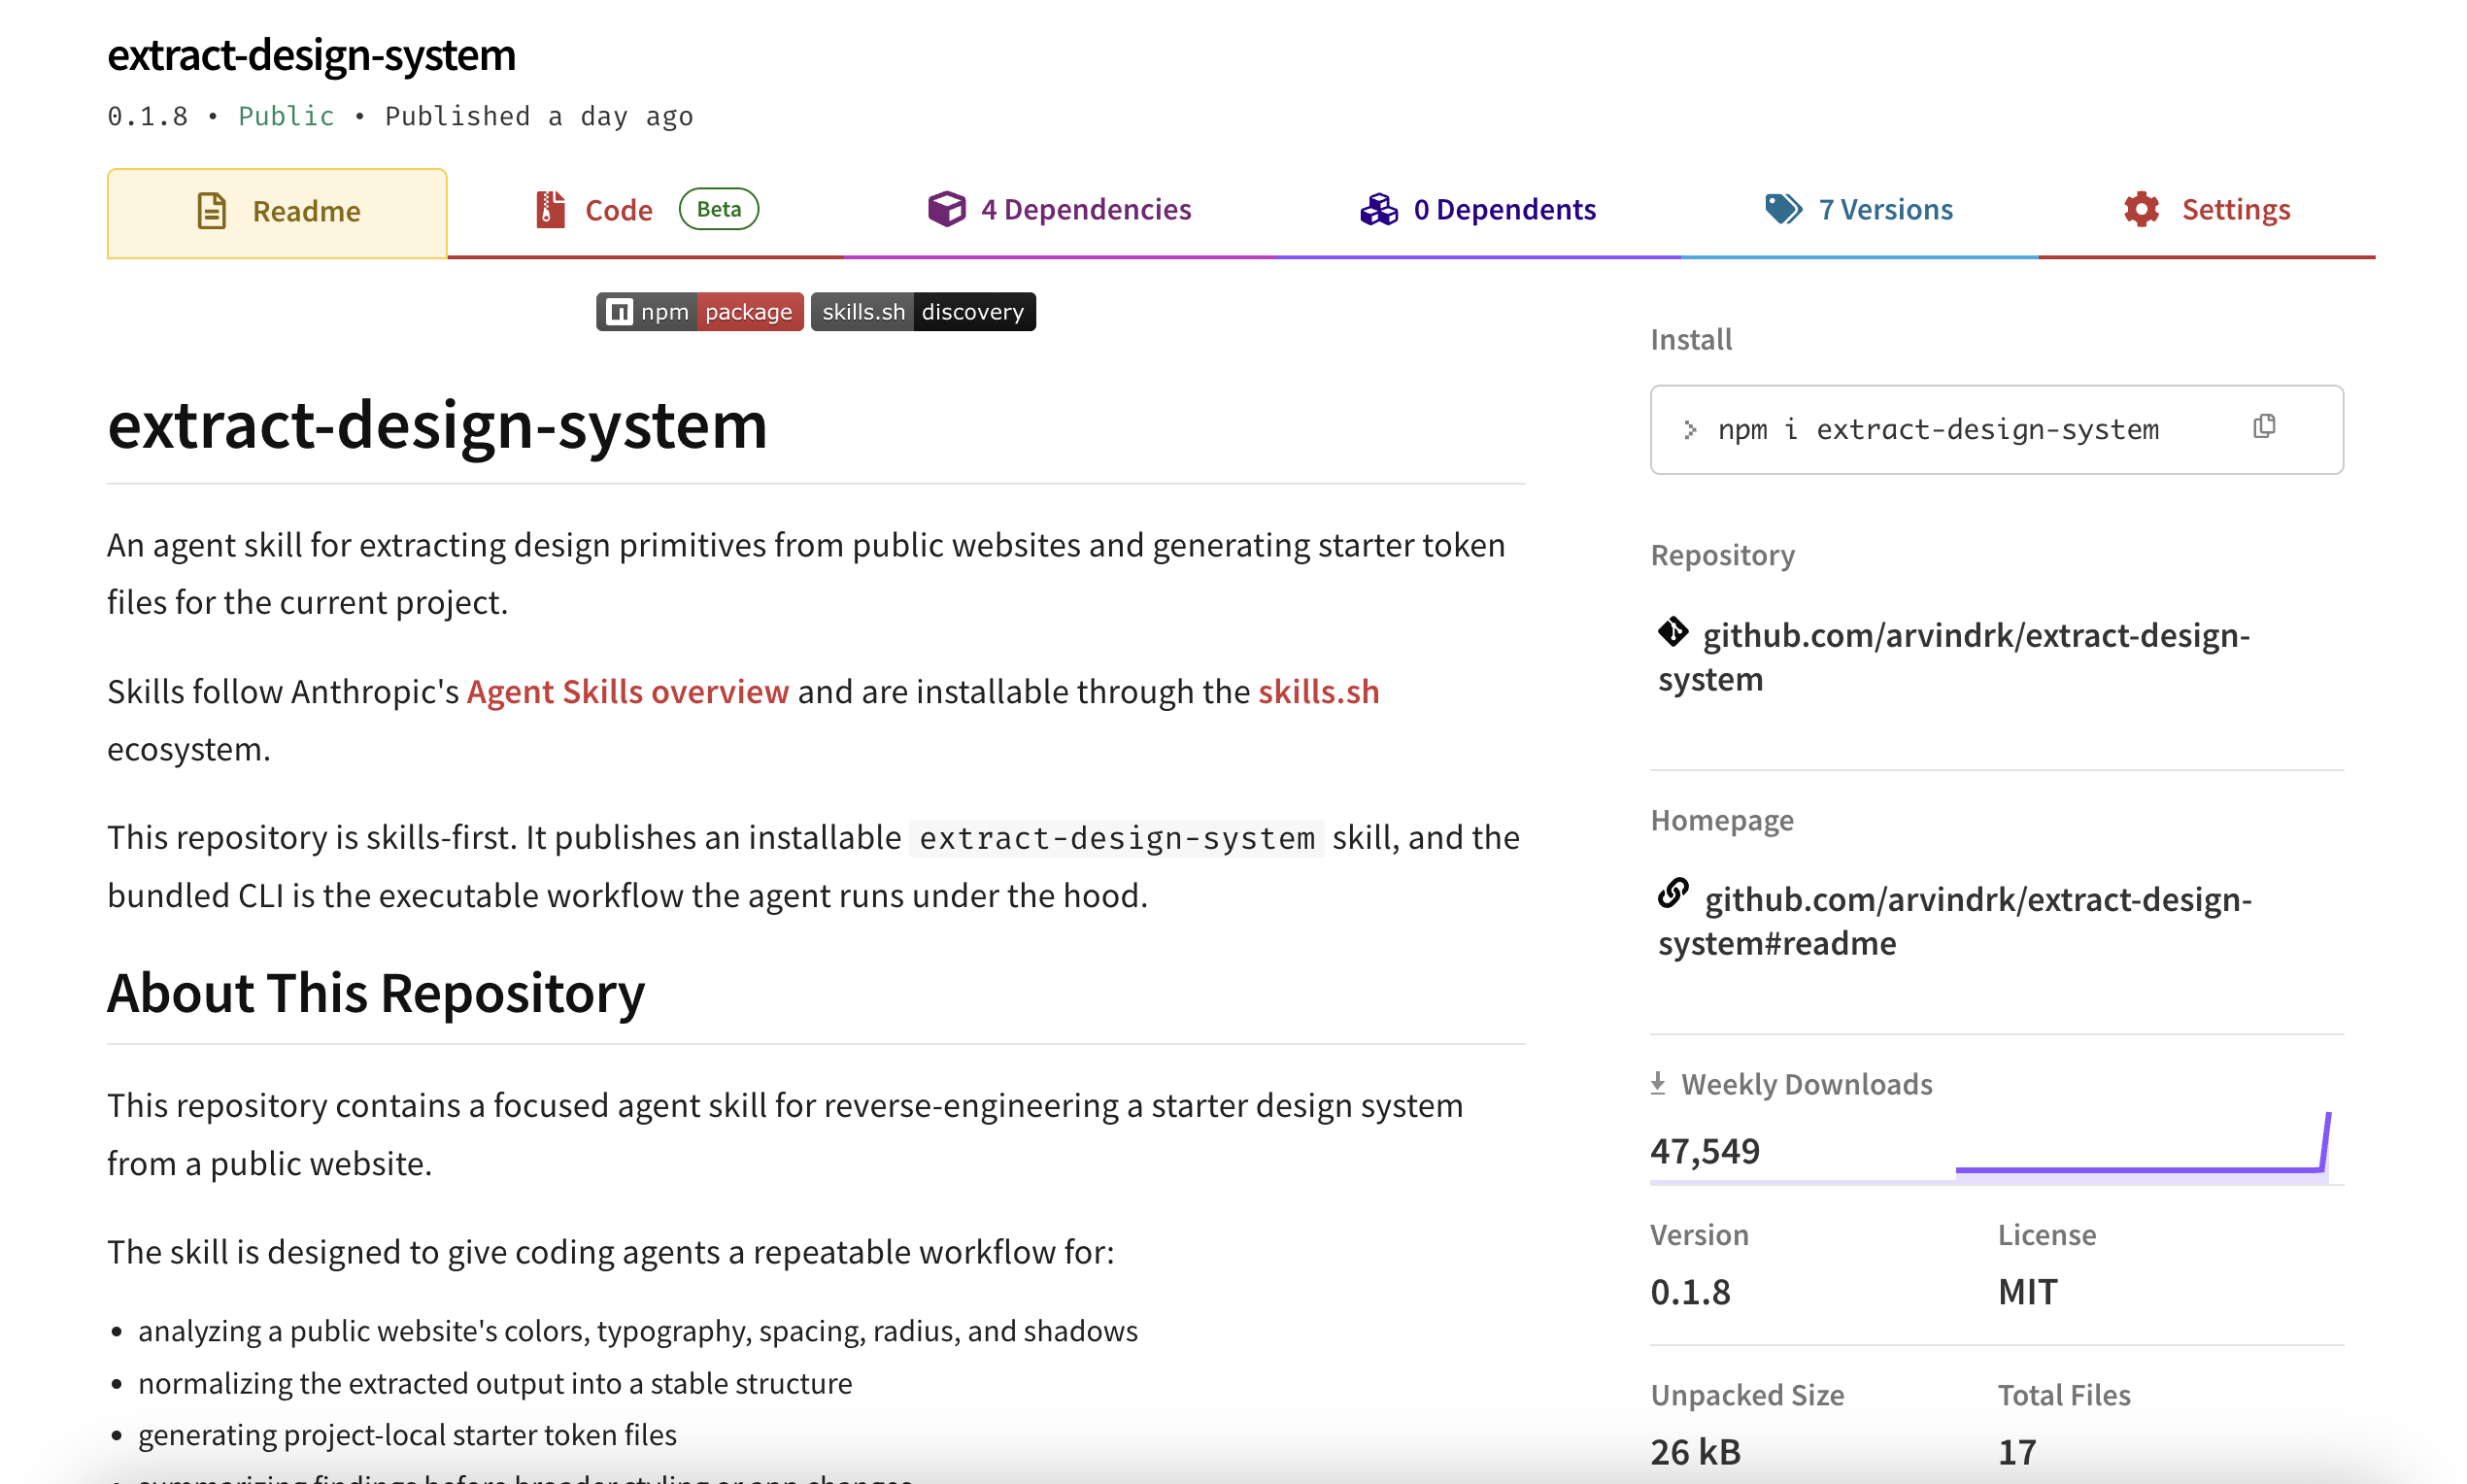Open the Settings tab
2467x1484 pixels.
(2236, 208)
